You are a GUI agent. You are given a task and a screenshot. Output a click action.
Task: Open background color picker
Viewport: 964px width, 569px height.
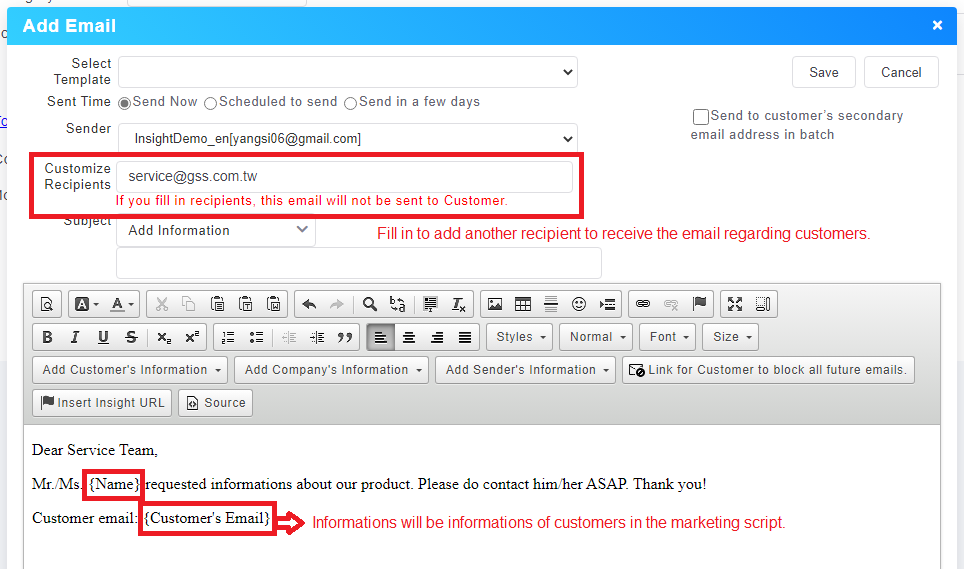click(x=86, y=304)
